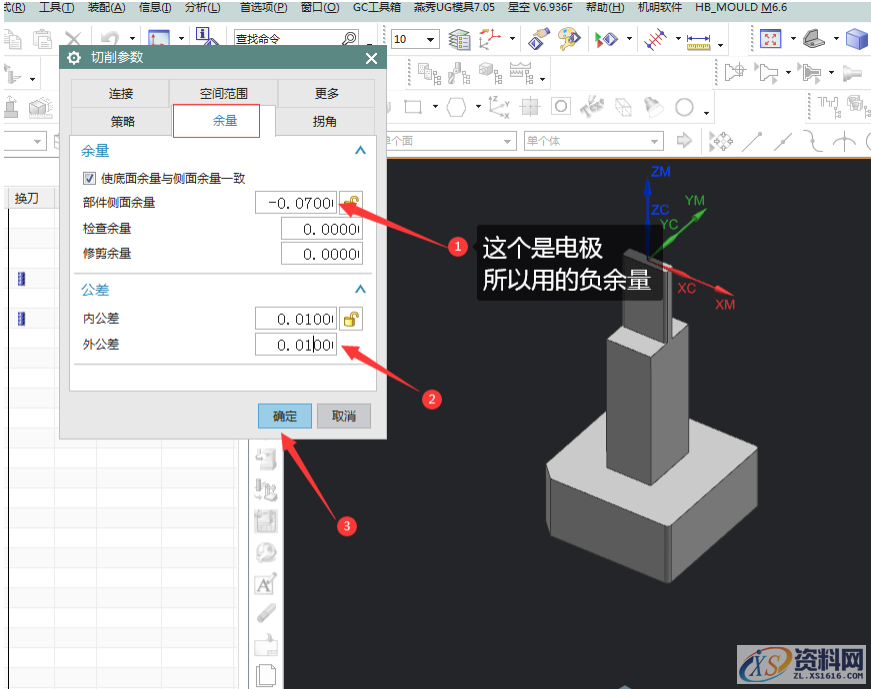Click the 取消 button
The width and height of the screenshot is (871, 689).
click(343, 415)
